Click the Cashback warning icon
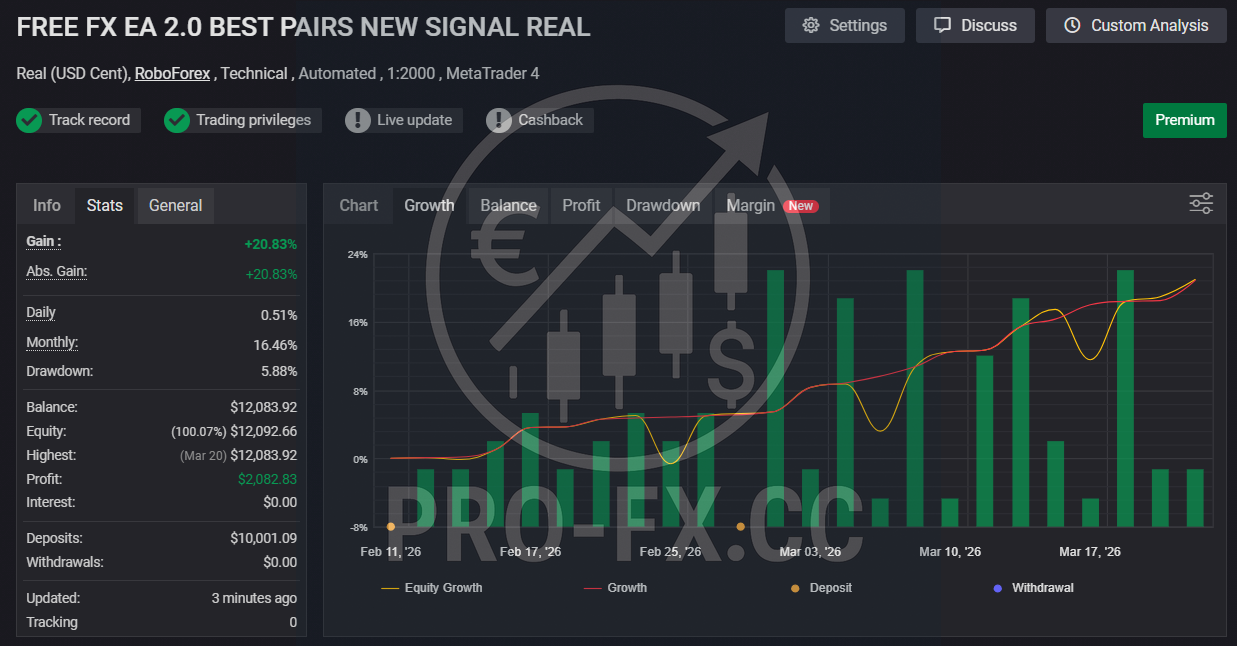This screenshot has width=1237, height=646. 499,120
